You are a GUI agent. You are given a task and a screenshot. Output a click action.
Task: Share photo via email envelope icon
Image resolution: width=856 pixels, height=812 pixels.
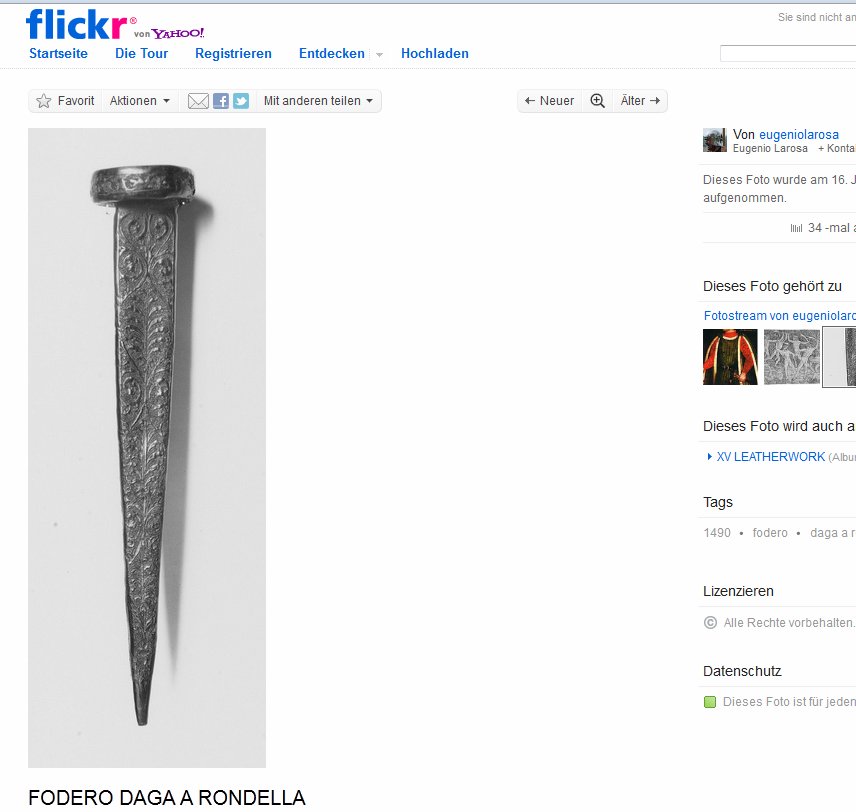198,101
